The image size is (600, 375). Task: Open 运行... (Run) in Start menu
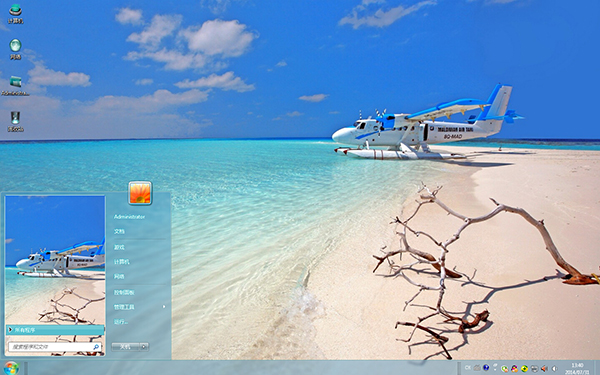click(121, 321)
